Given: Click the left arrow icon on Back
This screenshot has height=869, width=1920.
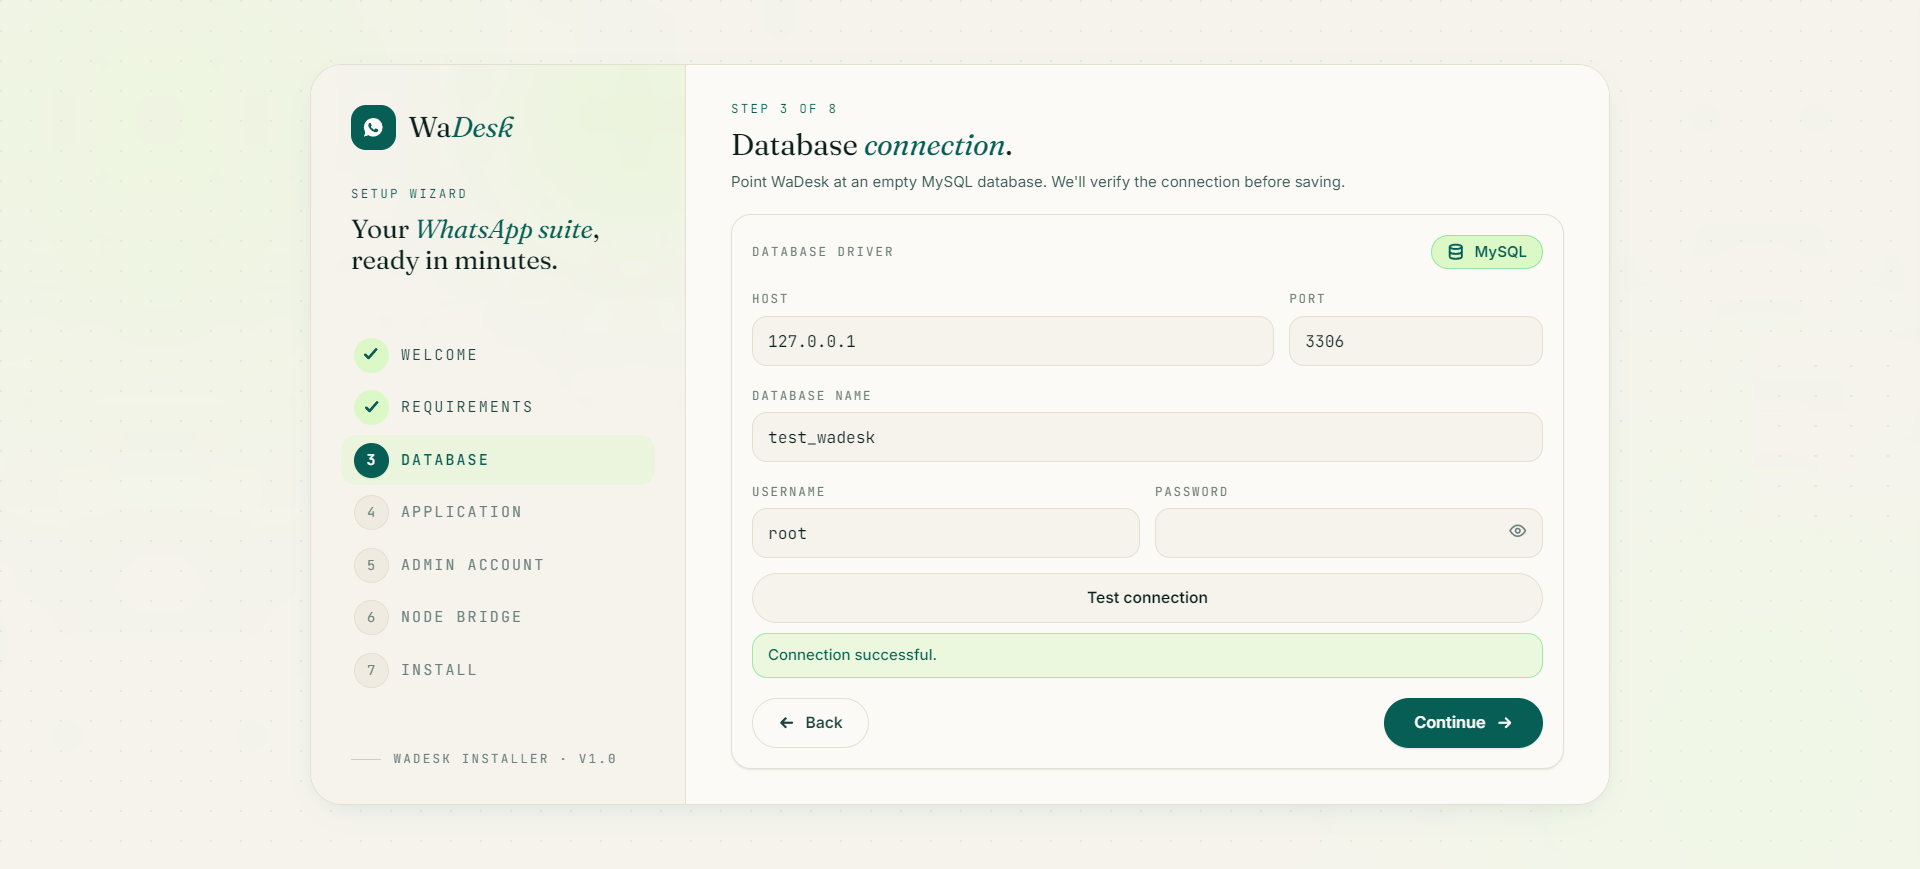Looking at the screenshot, I should [x=787, y=723].
